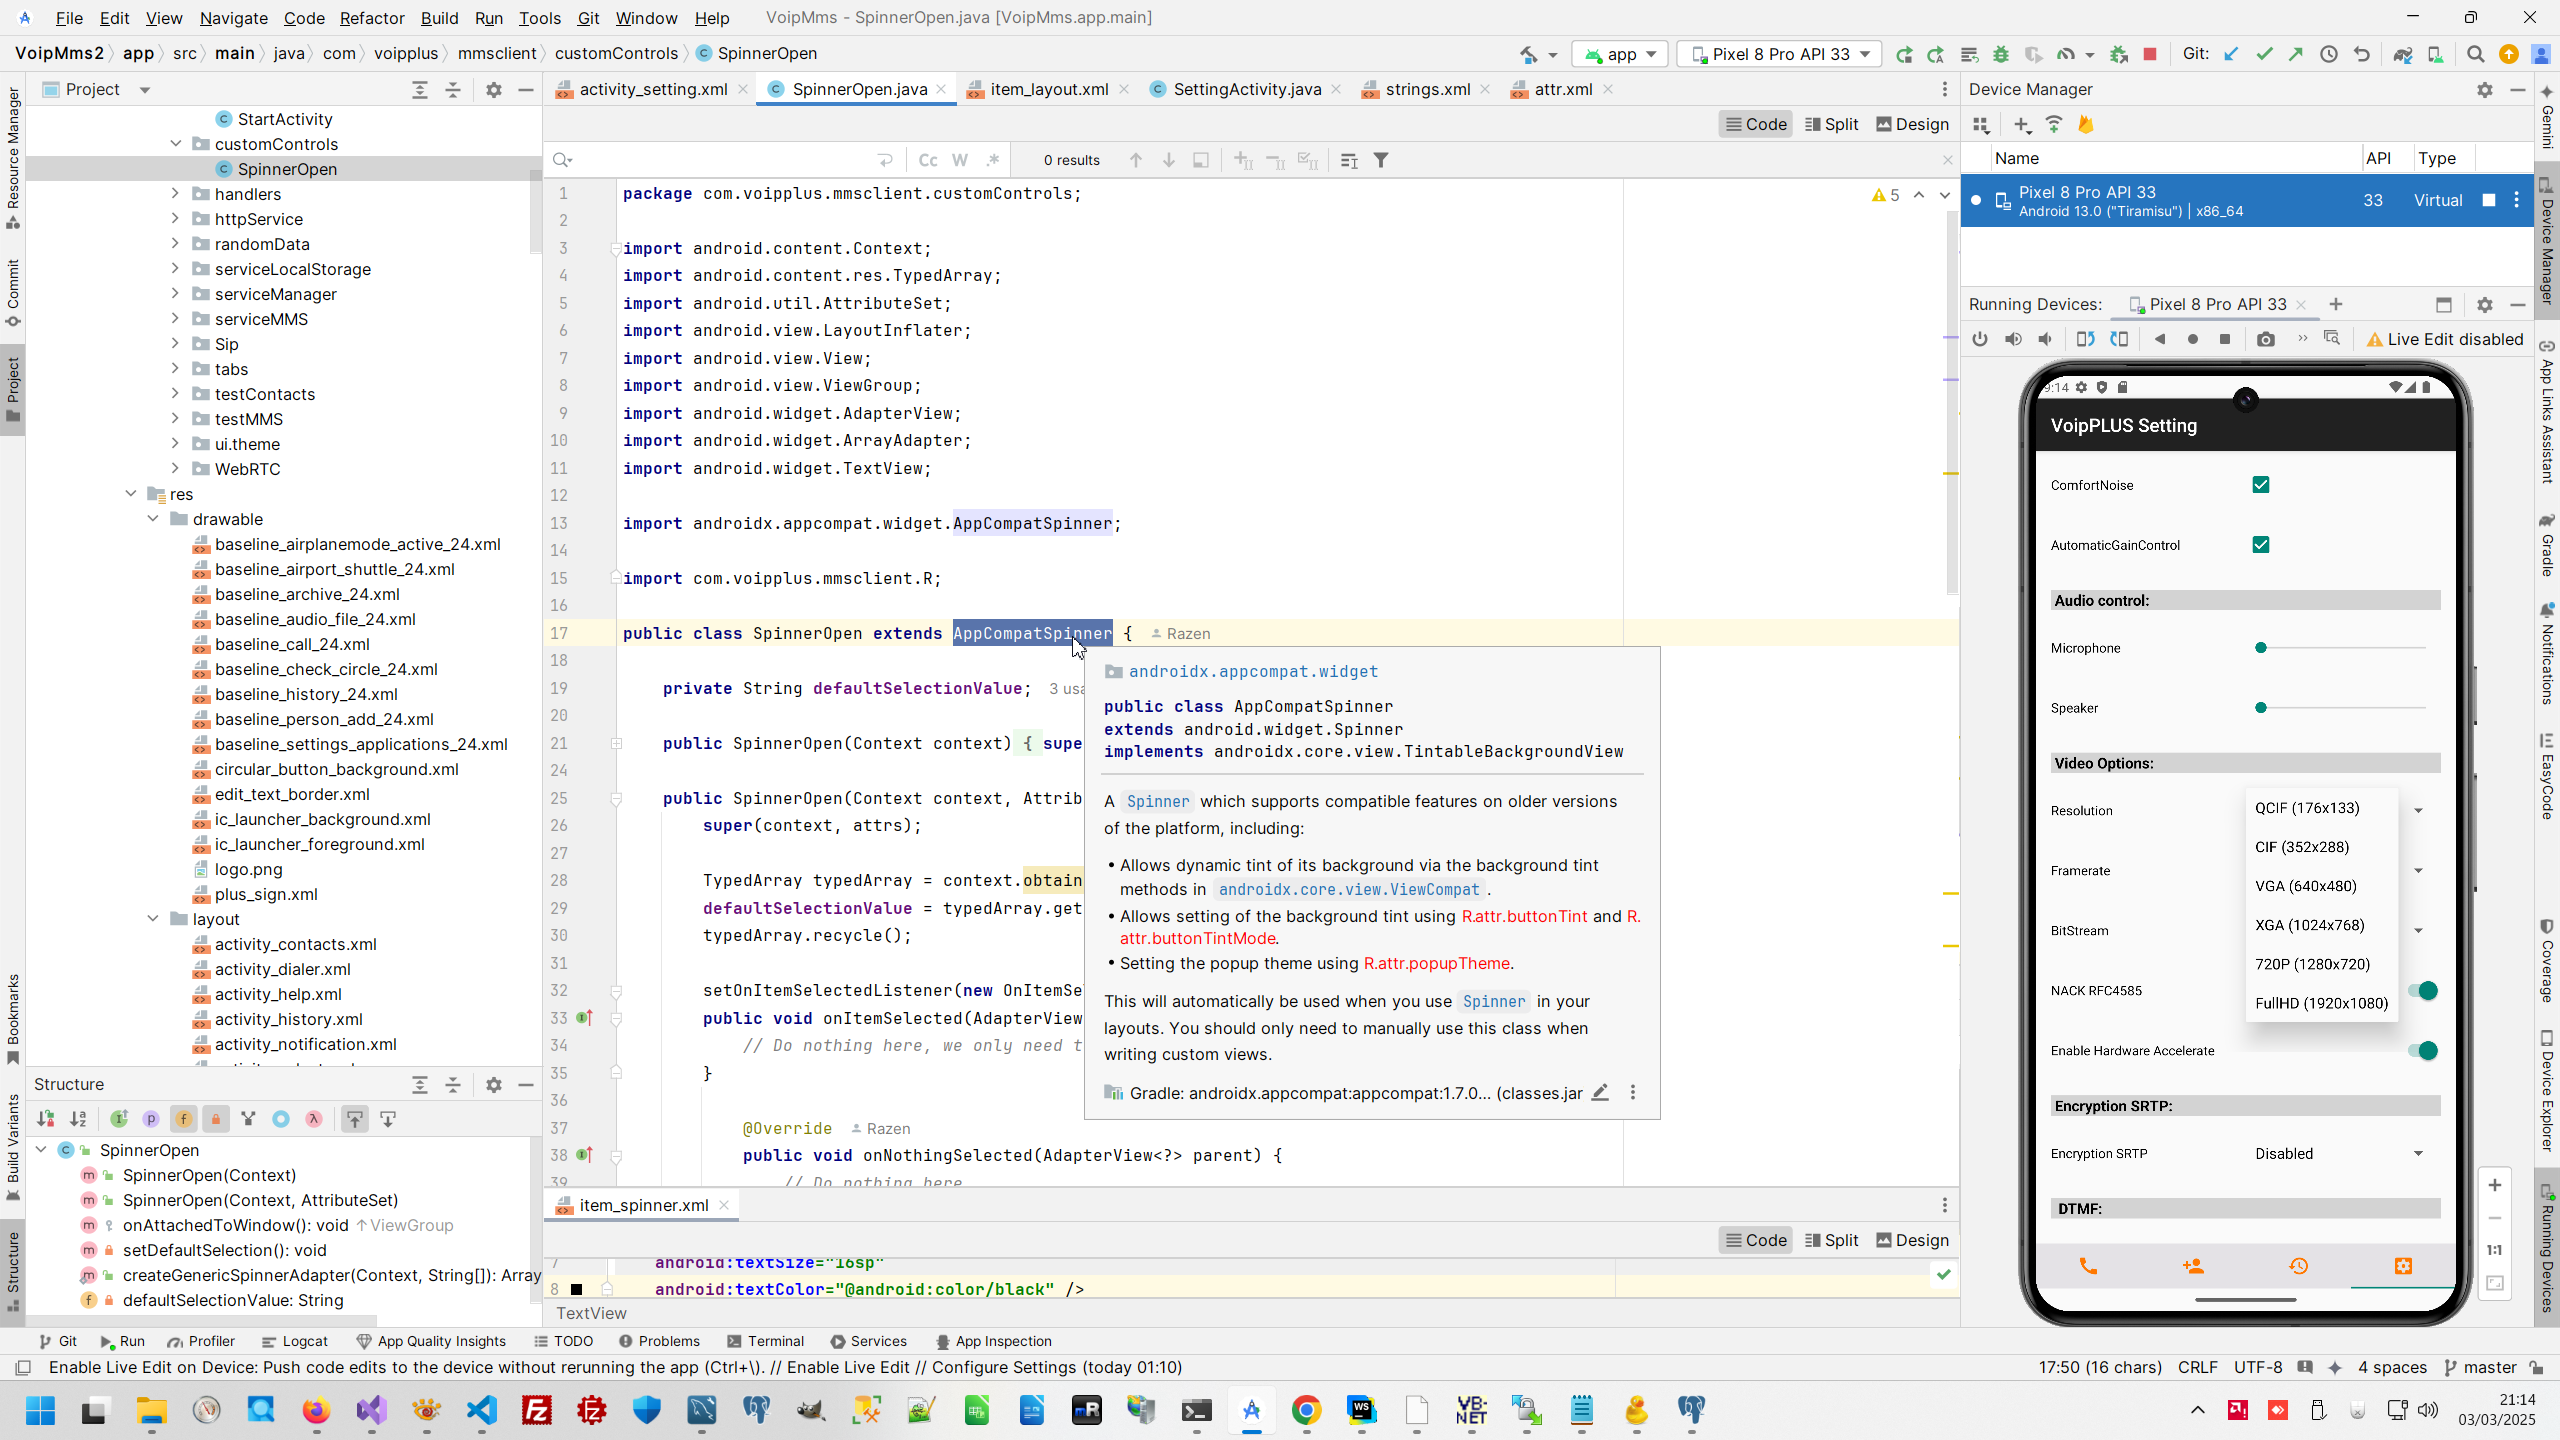The width and height of the screenshot is (2560, 1440).
Task: Toggle the NACK RFC4585 switch off
Action: tap(2423, 991)
